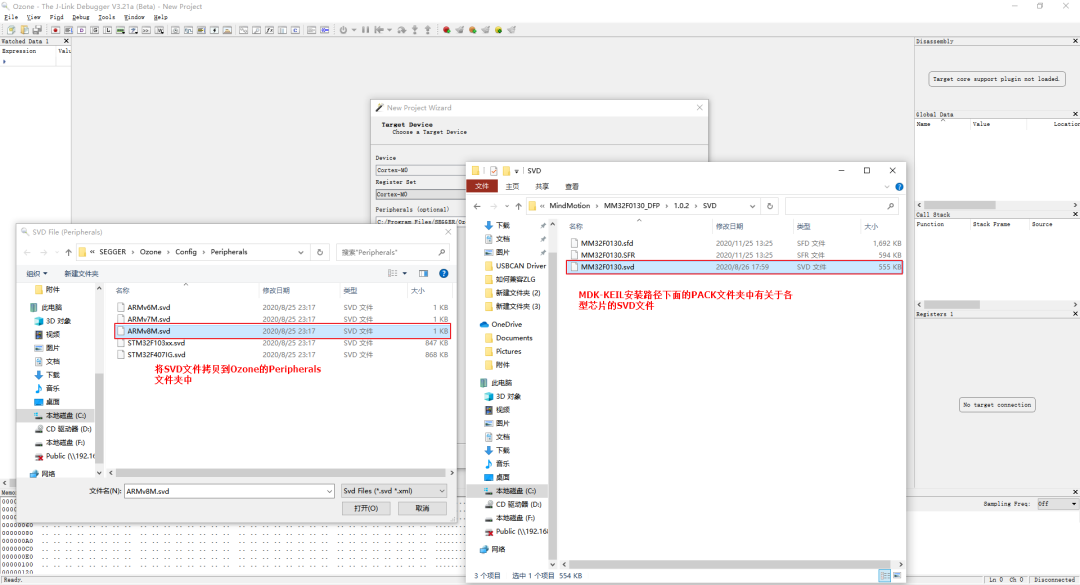Click the up-folder arrow in SVD dialog
The height and width of the screenshot is (585, 1080).
coord(68,252)
